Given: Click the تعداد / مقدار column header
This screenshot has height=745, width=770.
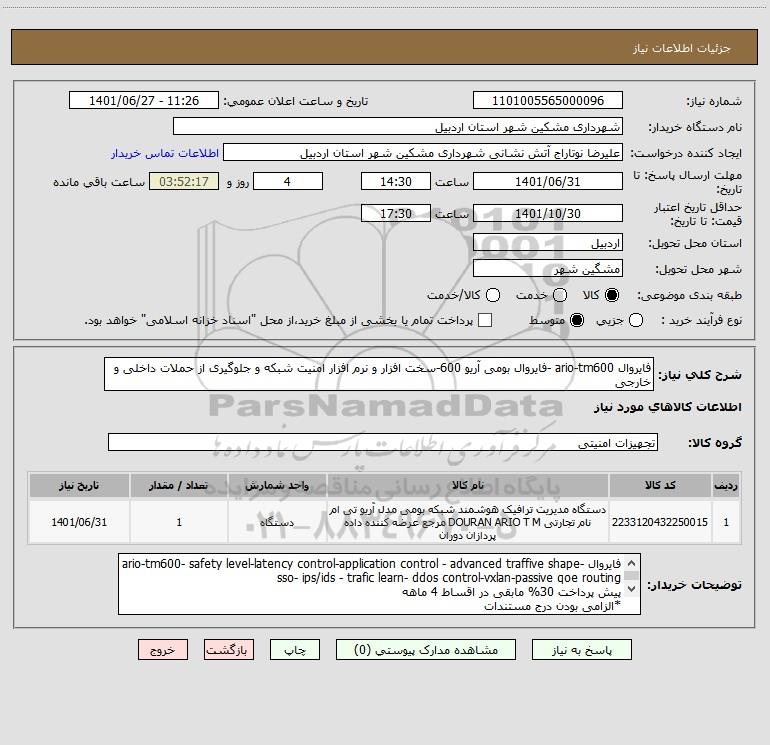Looking at the screenshot, I should pyautogui.click(x=179, y=485).
